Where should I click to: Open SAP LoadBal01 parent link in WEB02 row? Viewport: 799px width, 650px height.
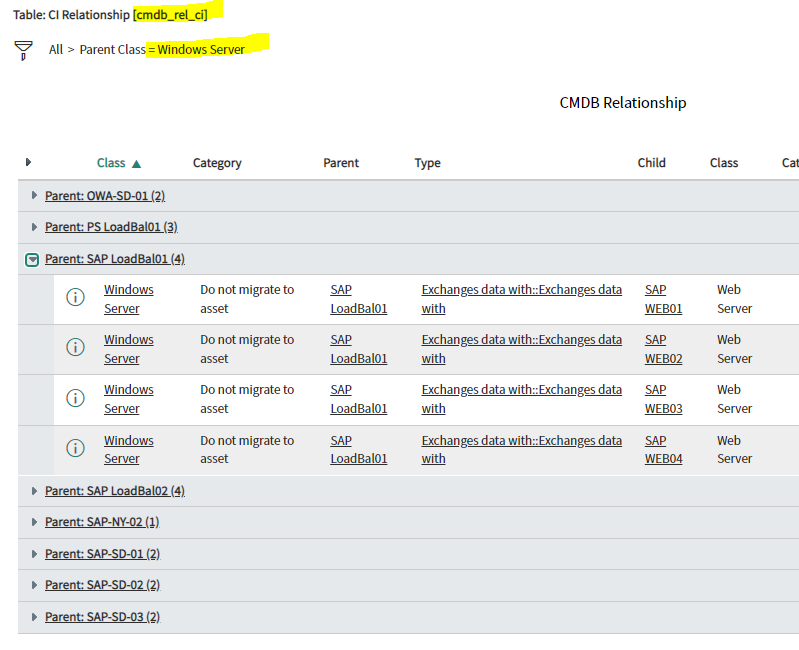[x=359, y=349]
